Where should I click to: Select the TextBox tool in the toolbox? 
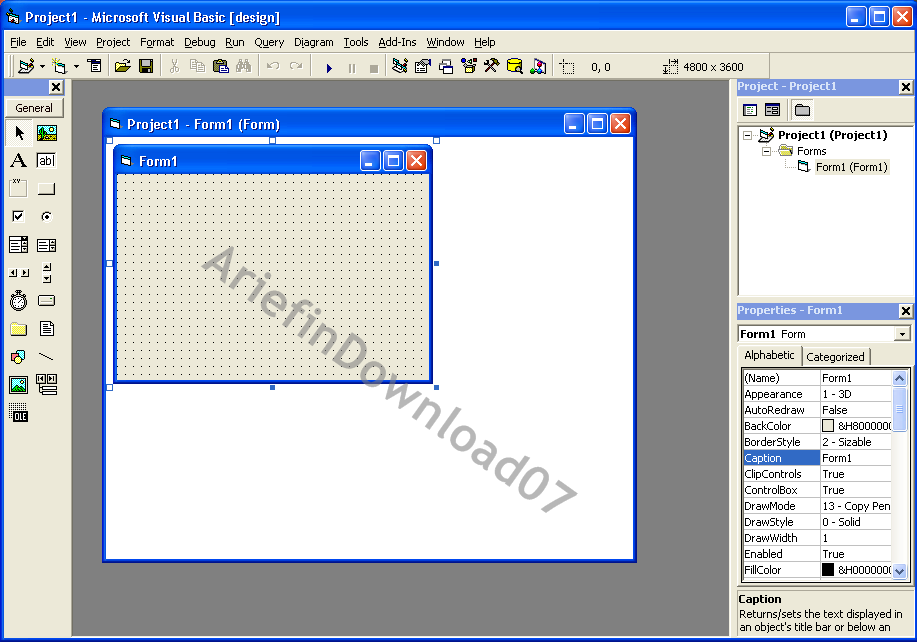tap(46, 160)
